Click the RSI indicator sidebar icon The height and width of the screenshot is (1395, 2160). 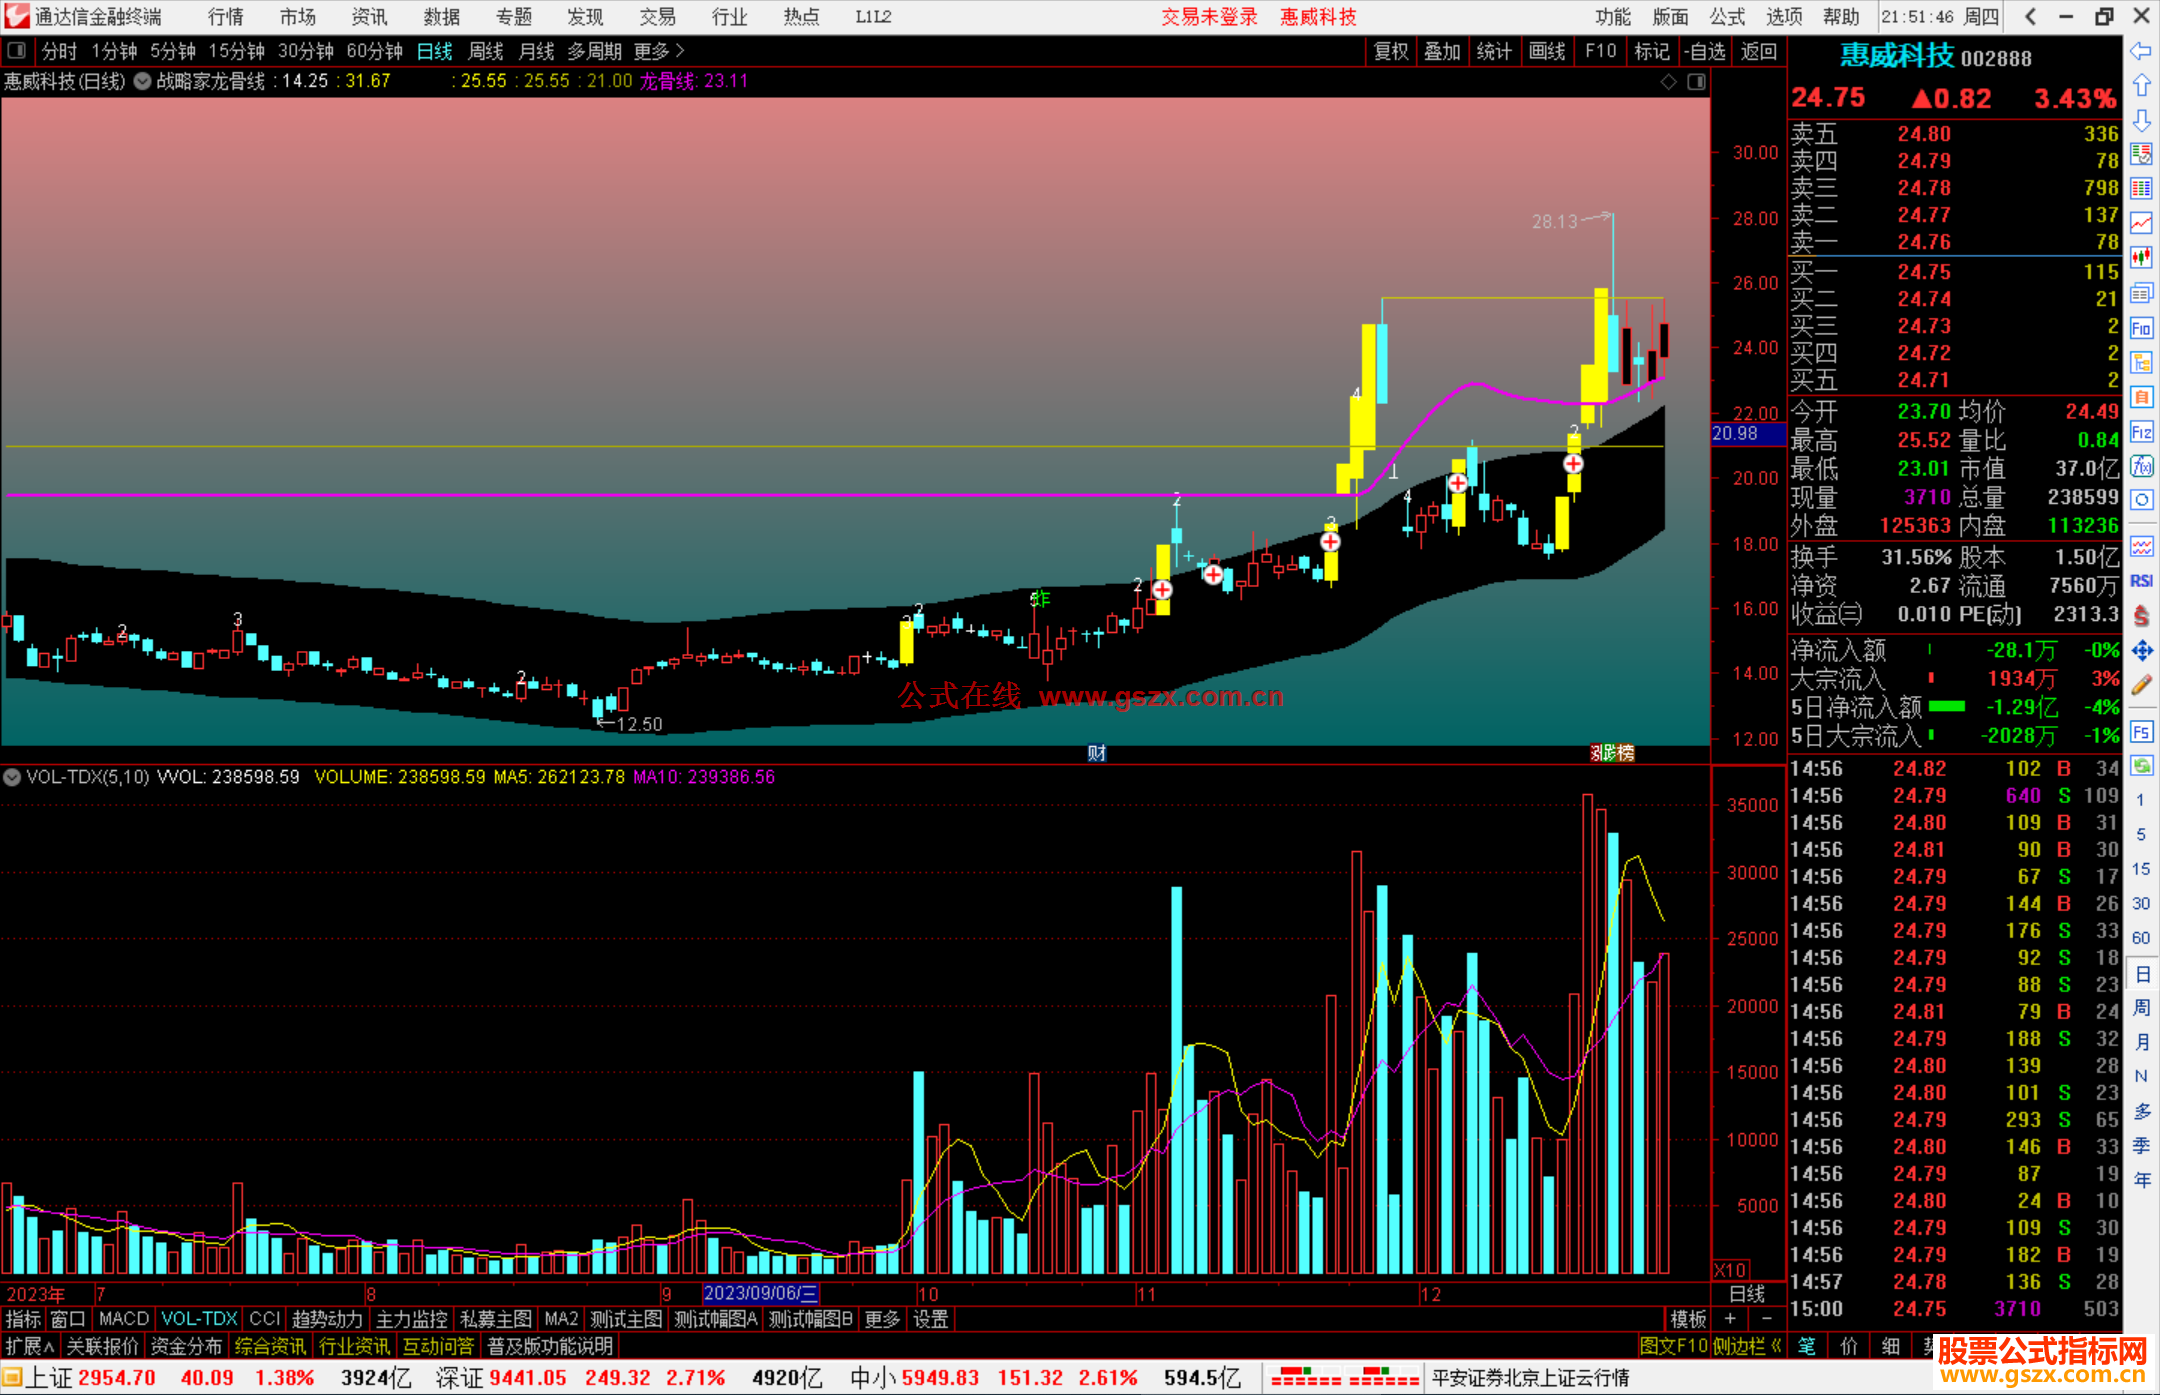(x=2141, y=581)
